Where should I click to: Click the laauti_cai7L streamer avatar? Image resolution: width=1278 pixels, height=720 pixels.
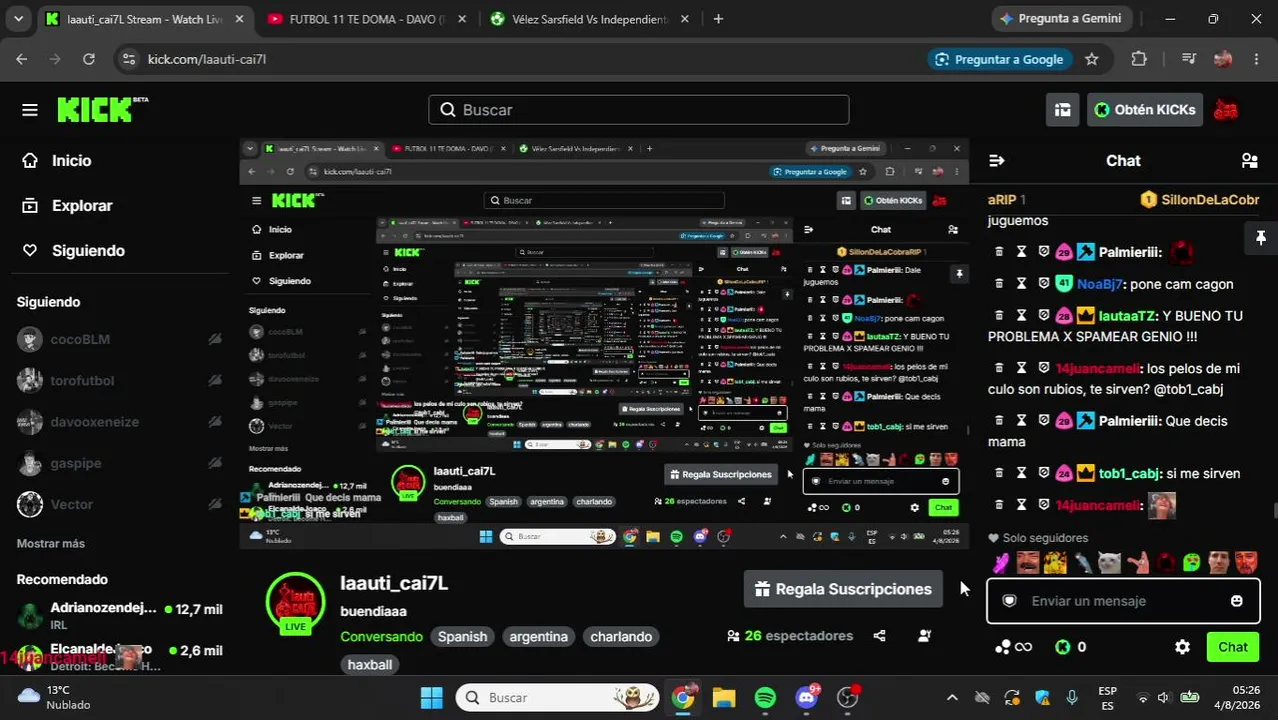[295, 603]
